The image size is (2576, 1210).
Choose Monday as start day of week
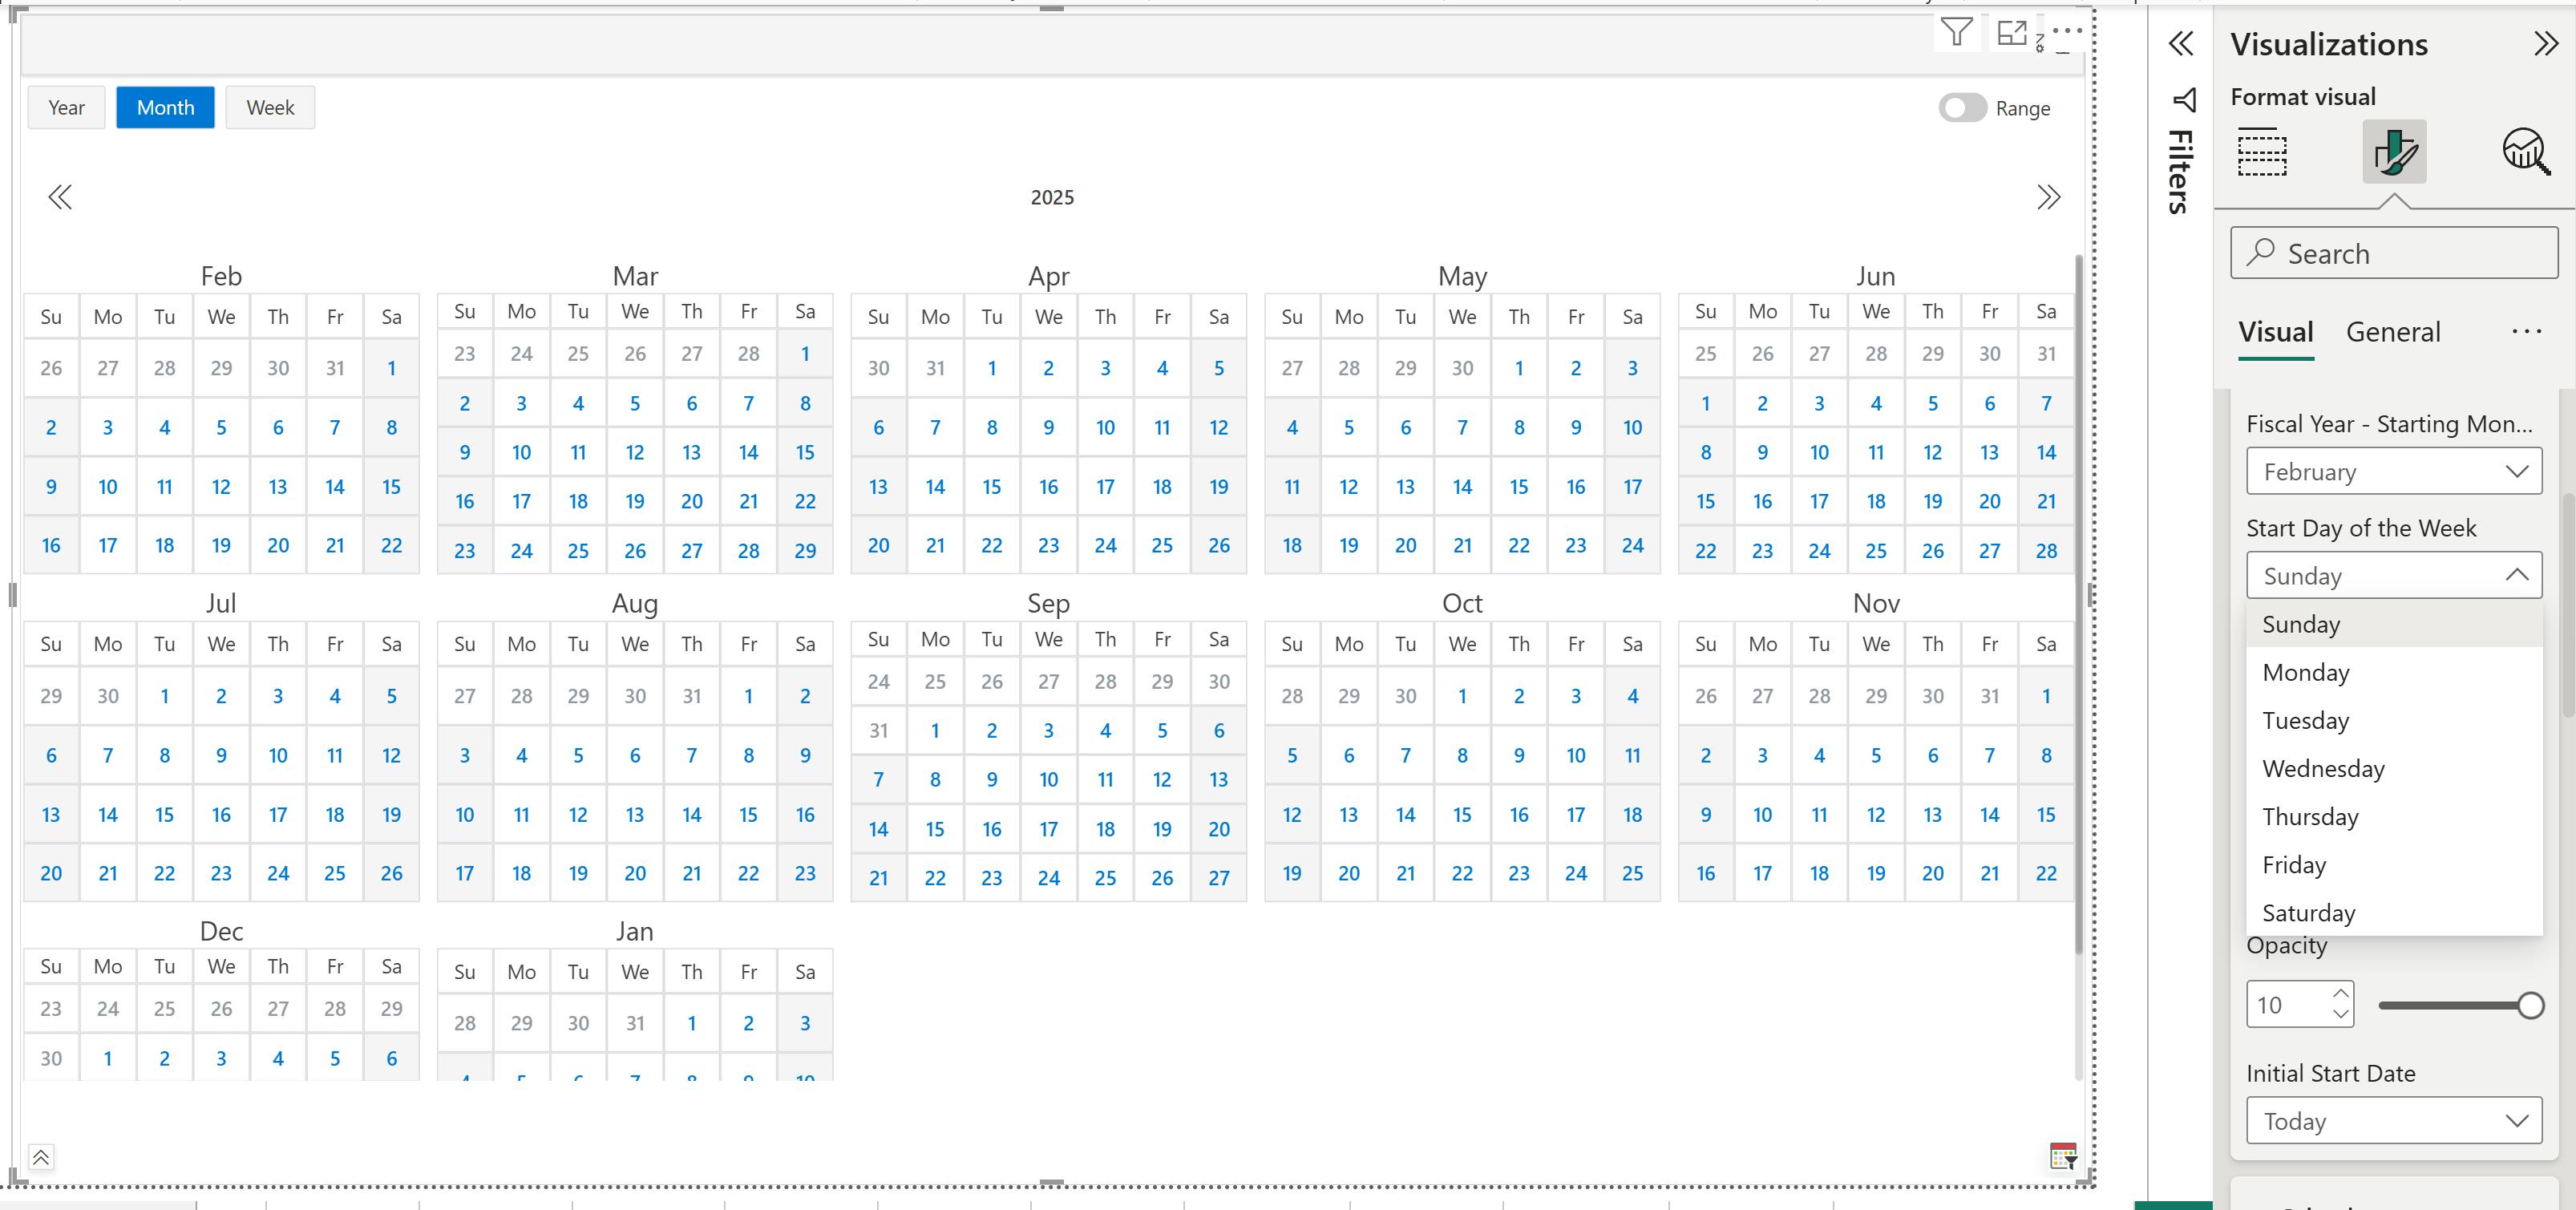pyautogui.click(x=2306, y=673)
